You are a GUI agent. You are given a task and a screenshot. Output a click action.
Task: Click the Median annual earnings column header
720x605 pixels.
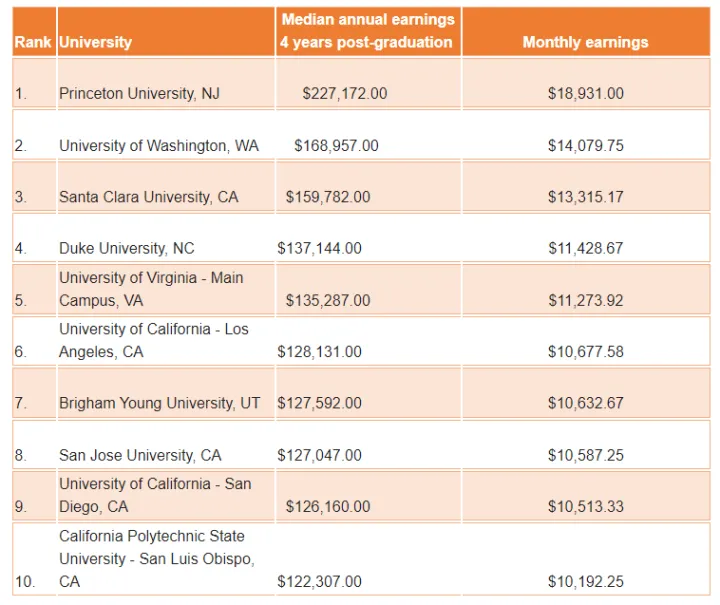point(367,31)
